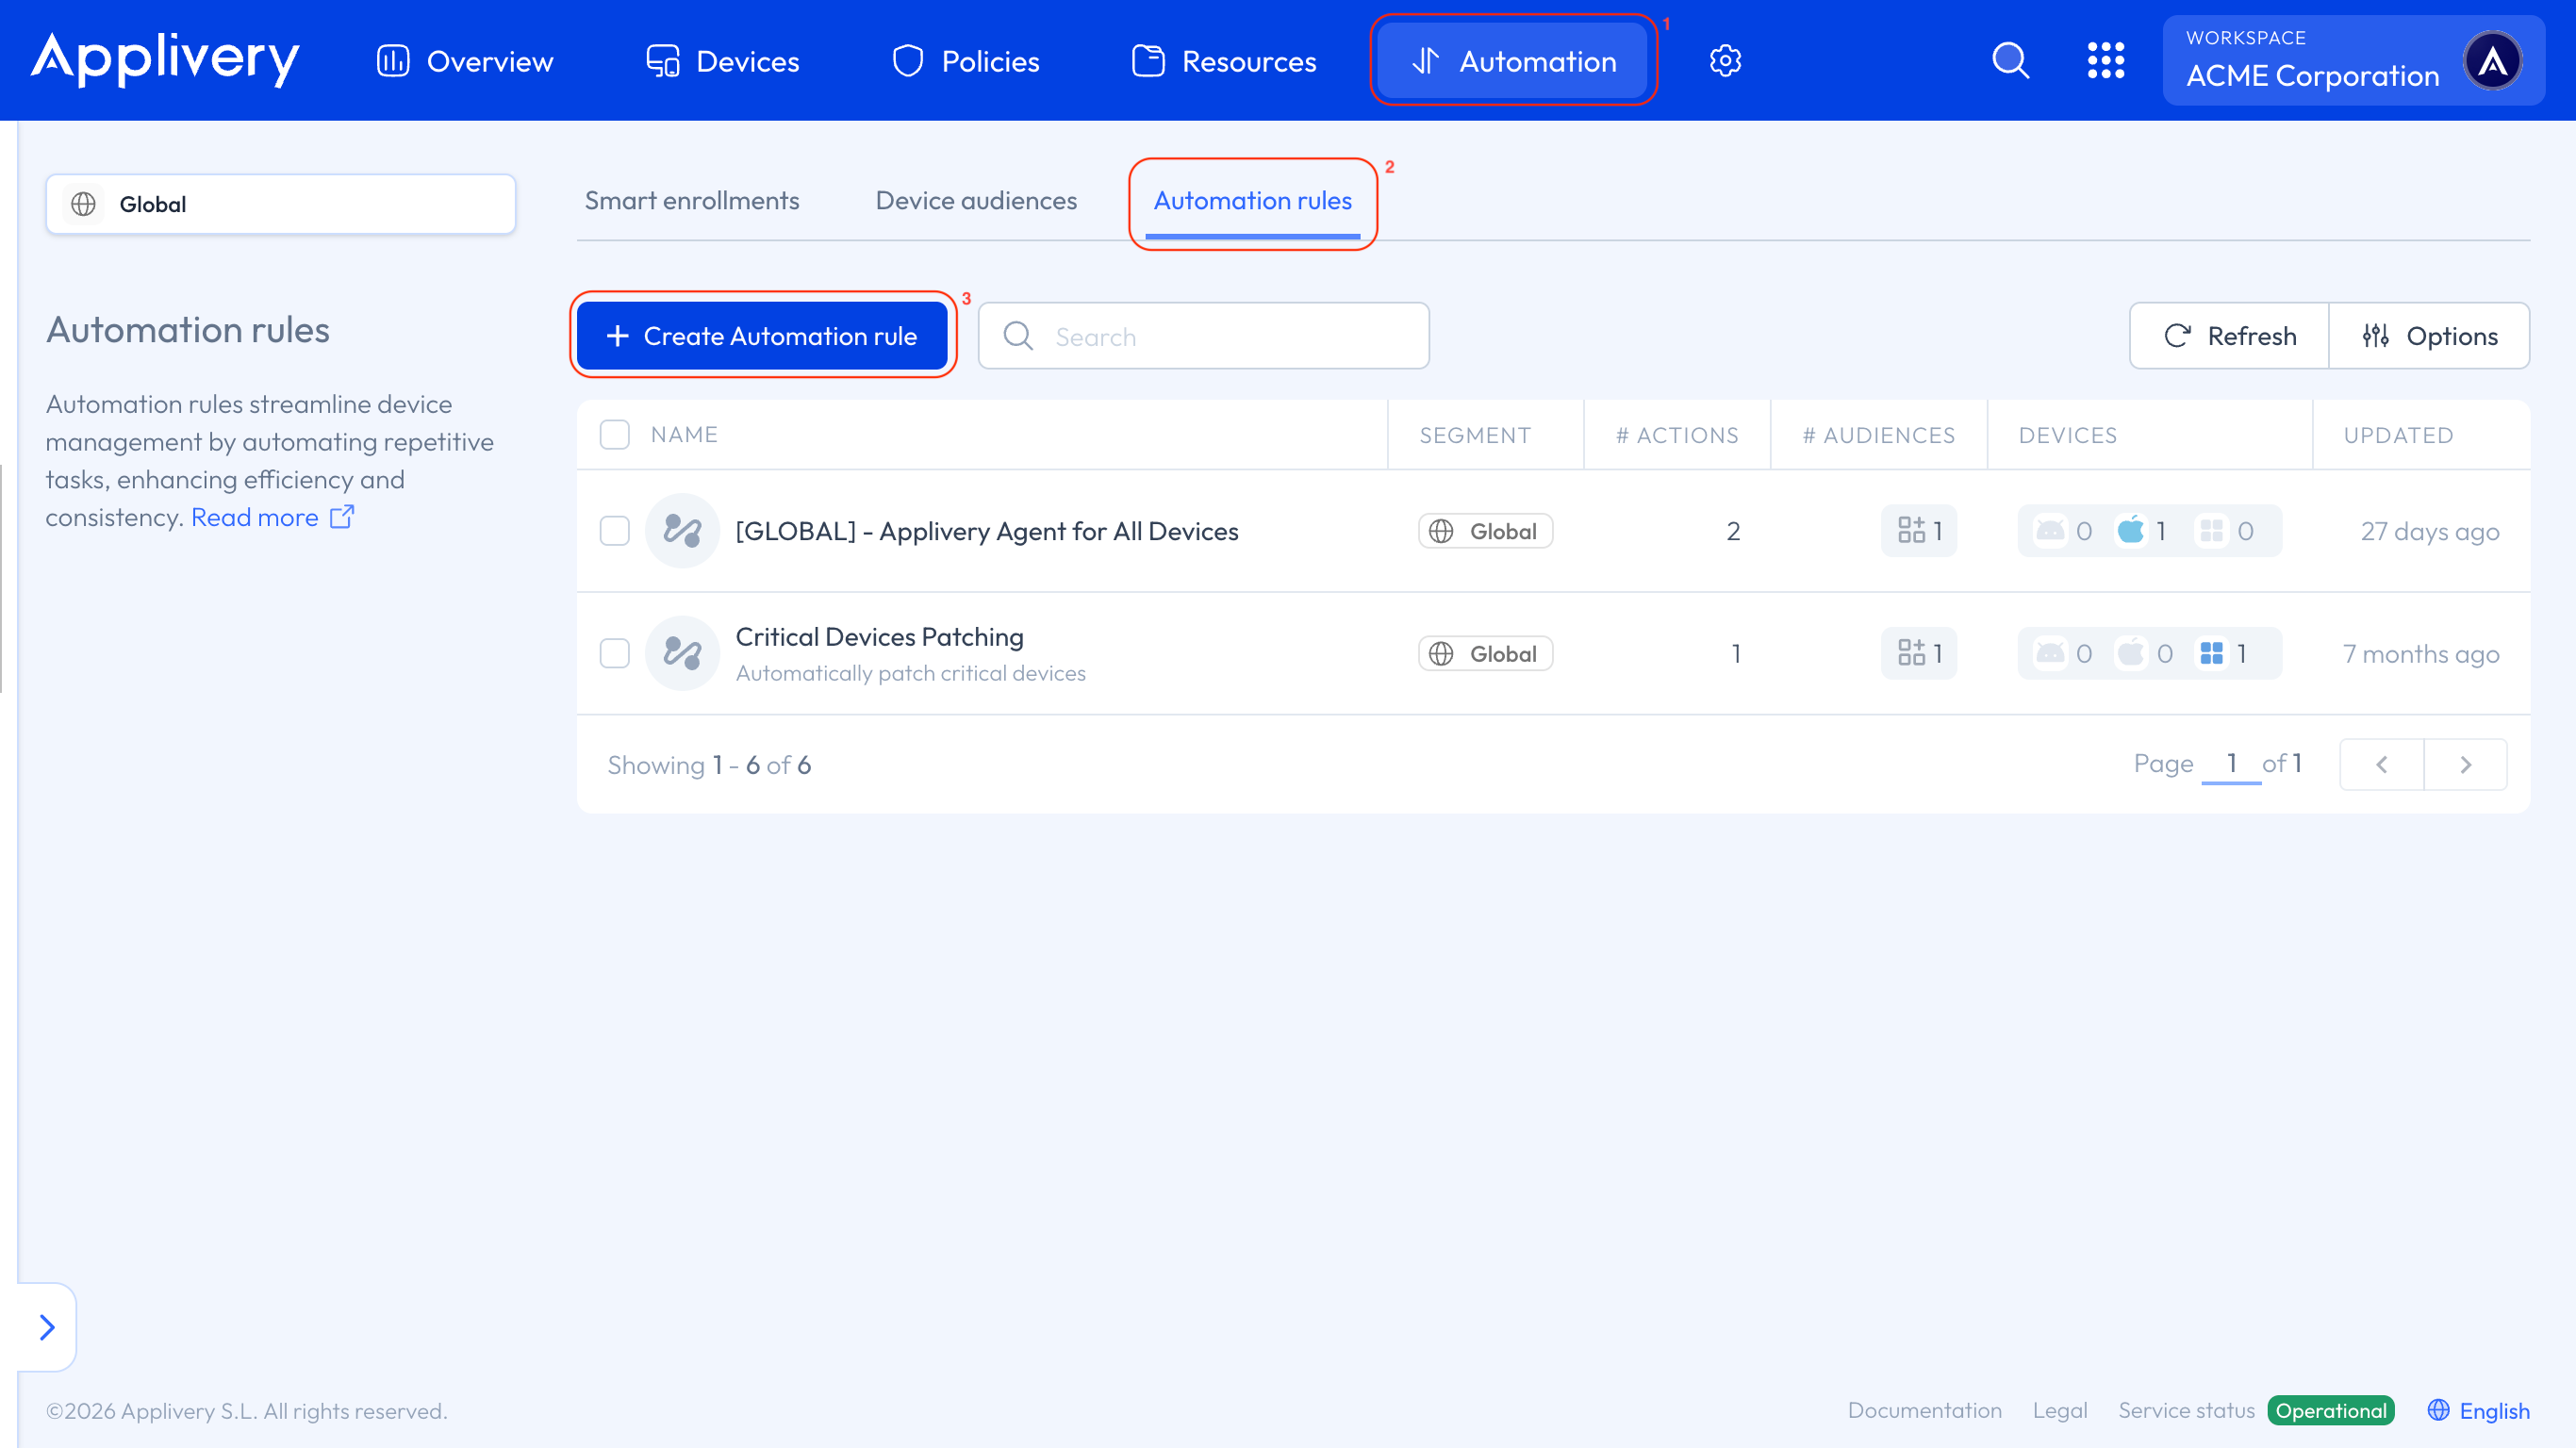This screenshot has width=2576, height=1448.
Task: Switch to the Device audiences tab
Action: click(x=975, y=200)
